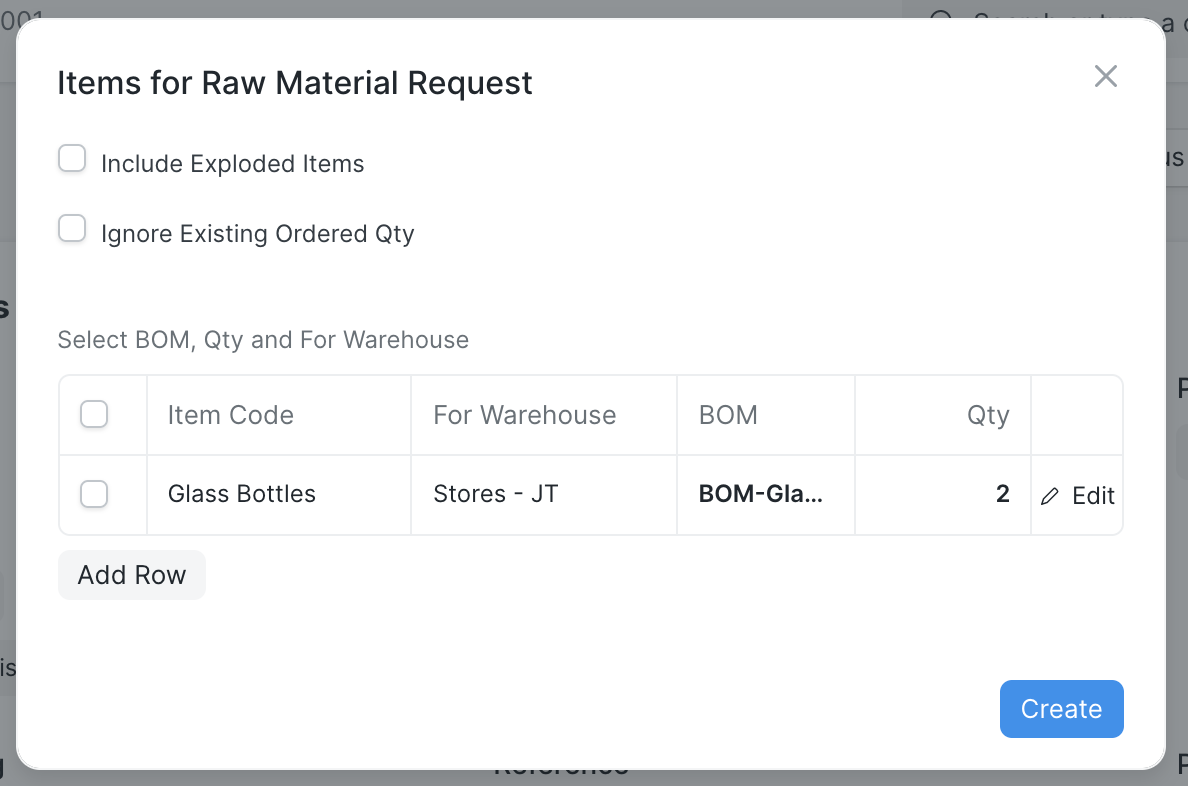1188x786 pixels.
Task: Enable Include Exploded Items checkbox
Action: [72, 159]
